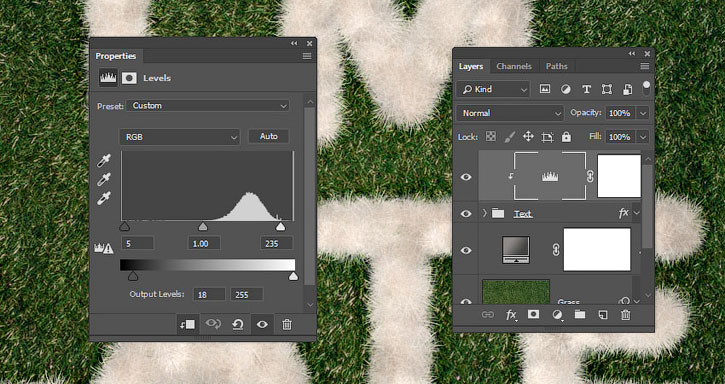Open the Preset Custom dropdown

point(208,106)
